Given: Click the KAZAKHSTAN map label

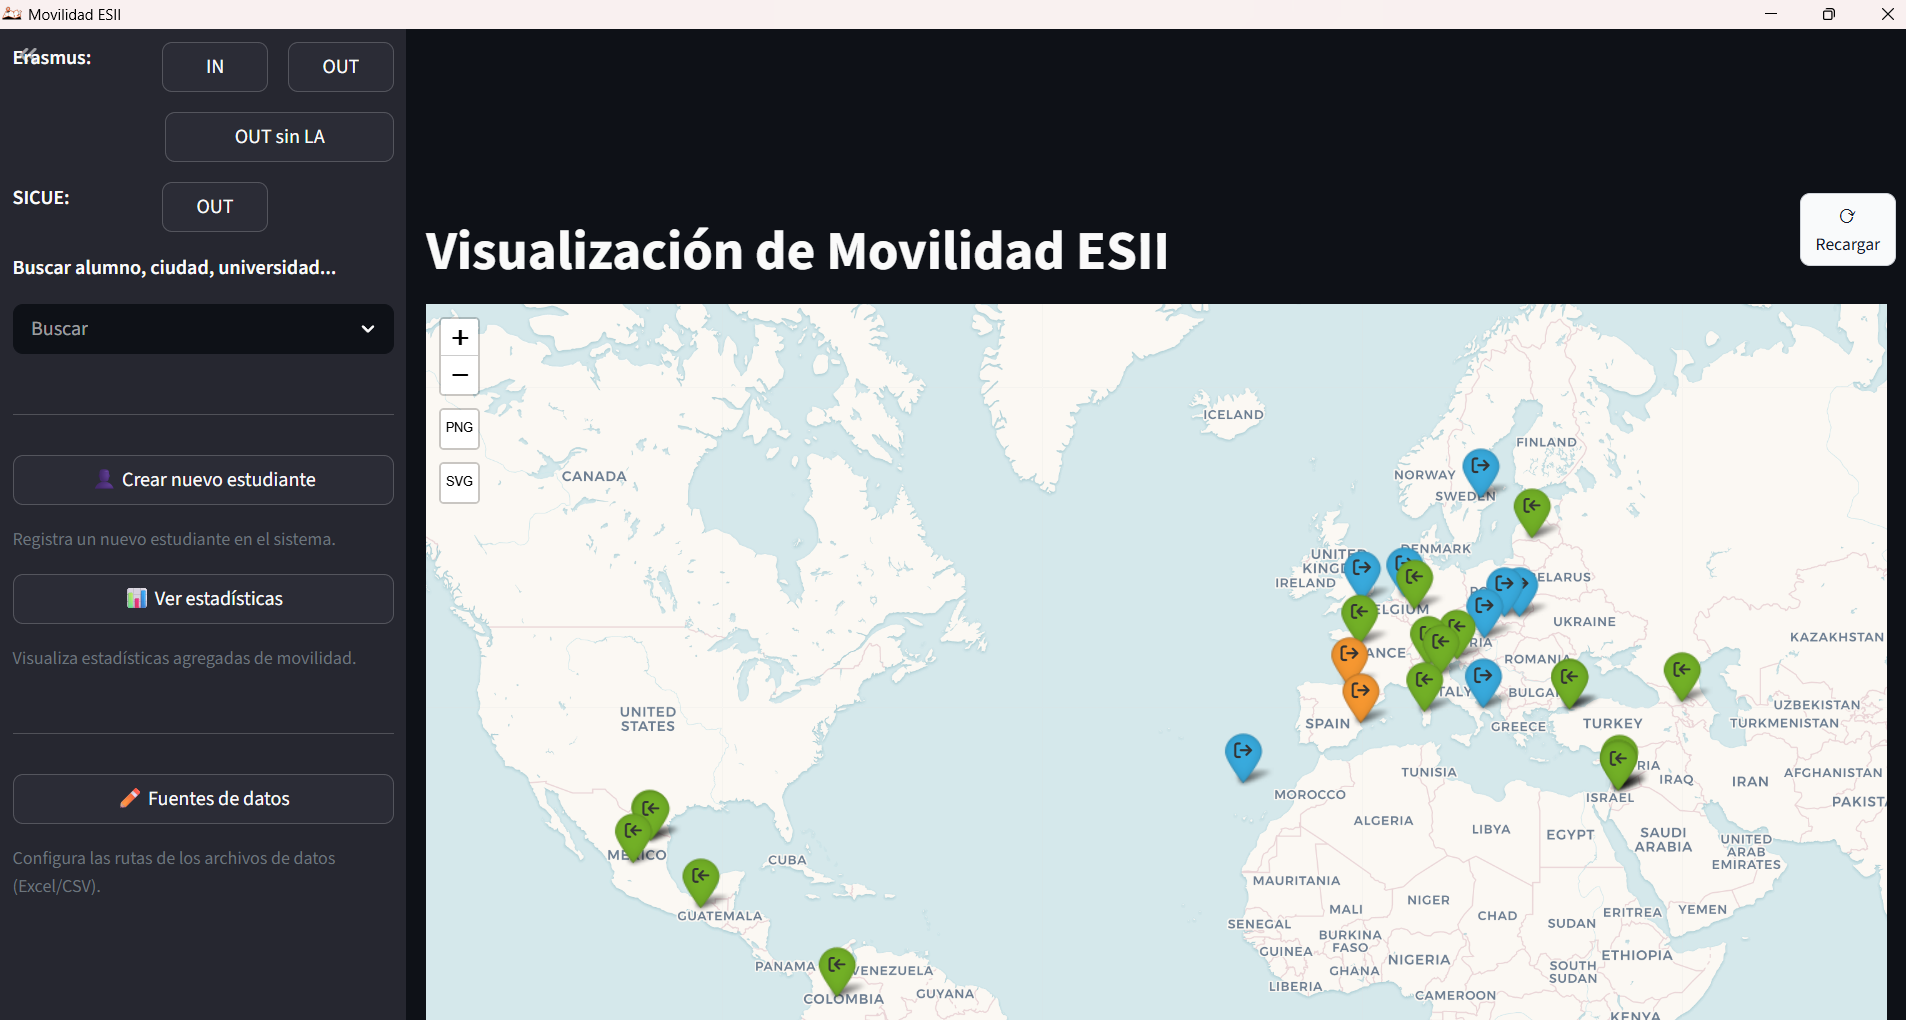Looking at the screenshot, I should [1836, 637].
